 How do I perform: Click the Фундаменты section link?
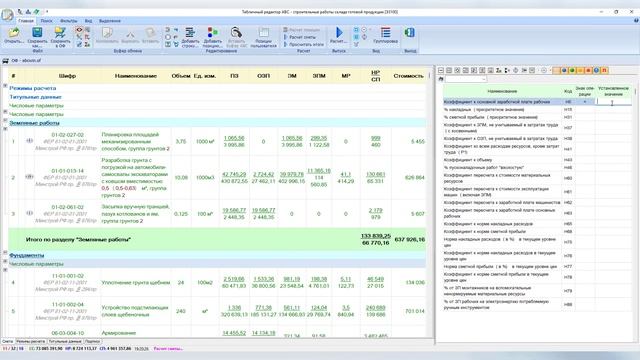coord(27,255)
